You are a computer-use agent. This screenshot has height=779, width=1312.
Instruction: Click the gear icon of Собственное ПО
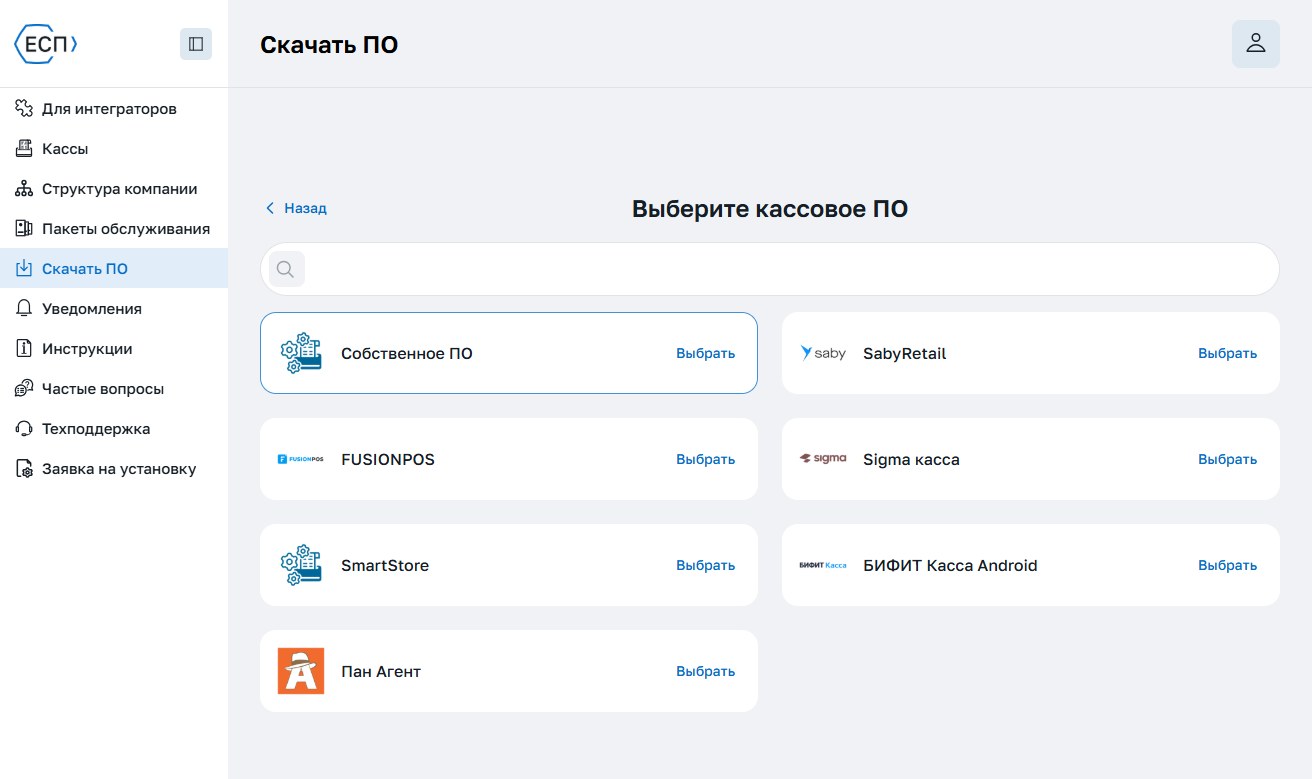(x=301, y=353)
